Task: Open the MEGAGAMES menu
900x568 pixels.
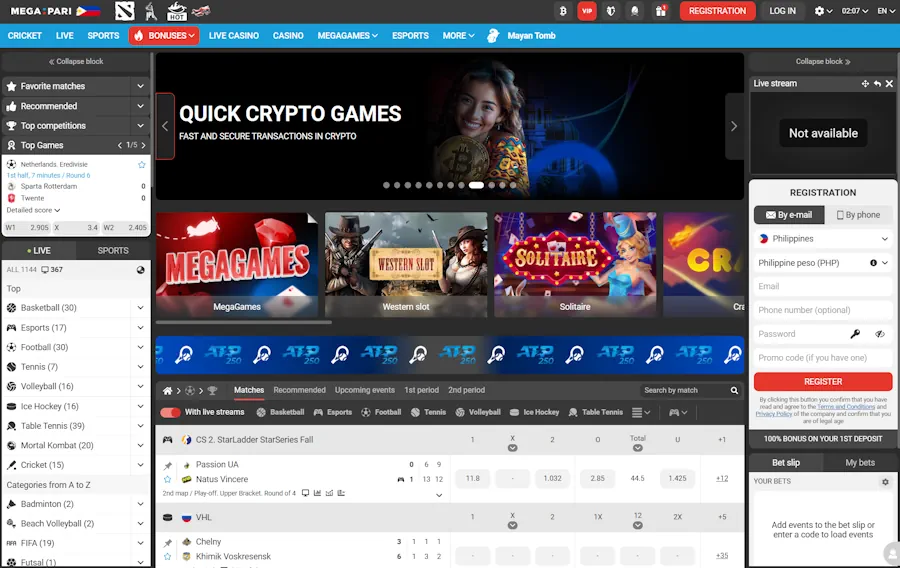Action: (x=347, y=36)
